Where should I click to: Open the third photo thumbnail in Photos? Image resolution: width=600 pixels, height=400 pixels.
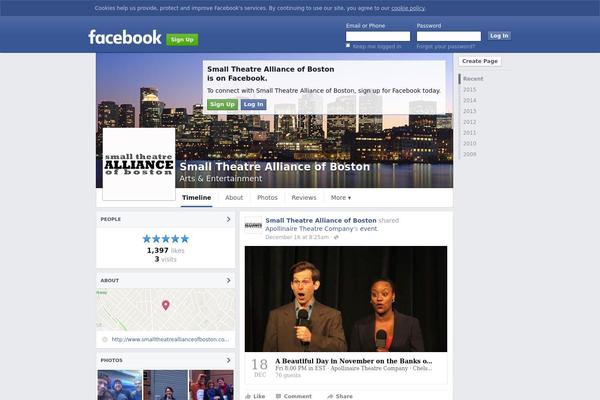point(211,385)
